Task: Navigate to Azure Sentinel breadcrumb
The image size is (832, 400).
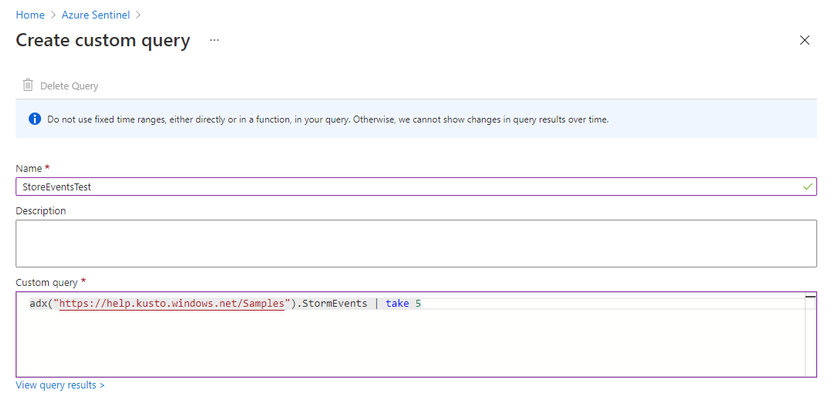Action: coord(96,15)
